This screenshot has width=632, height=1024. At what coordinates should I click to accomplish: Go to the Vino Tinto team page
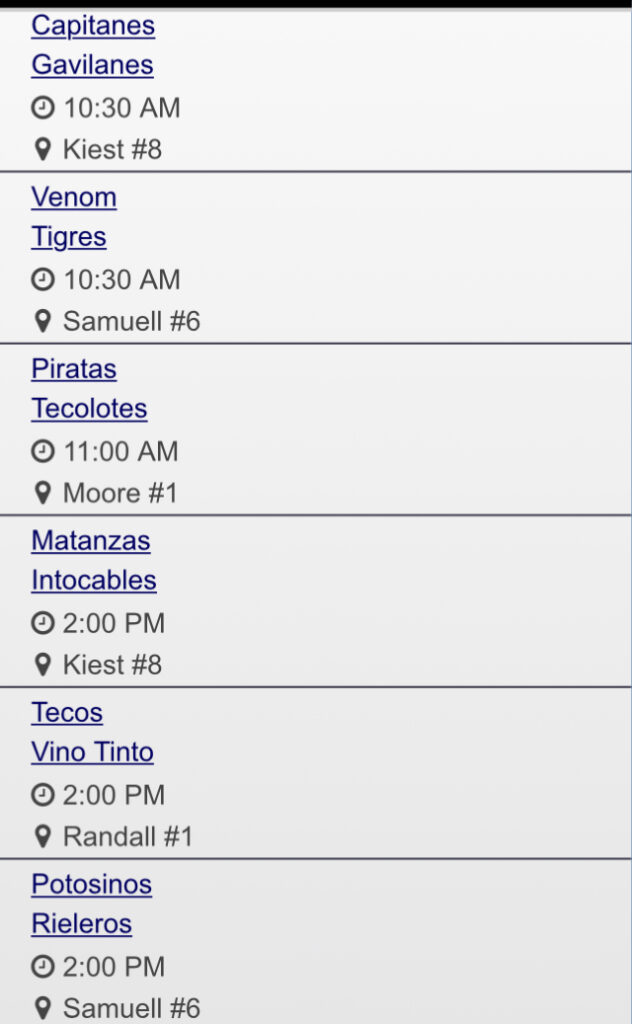(92, 753)
